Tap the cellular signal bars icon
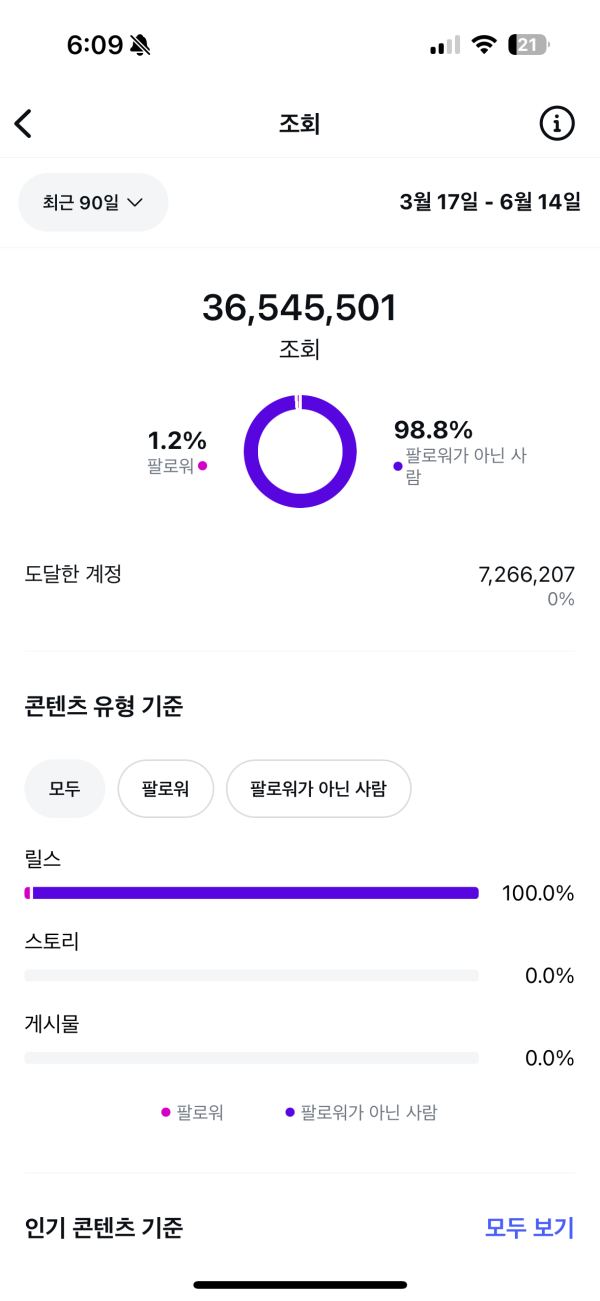 pyautogui.click(x=445, y=45)
